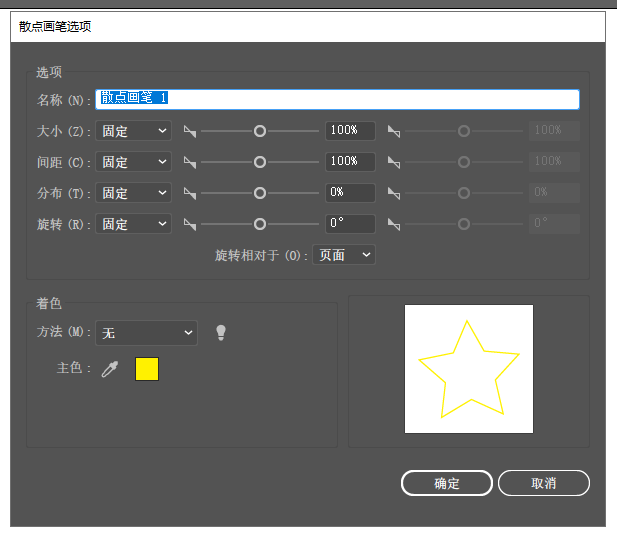
Task: Click the colorization tips lightbulb icon
Action: point(221,333)
